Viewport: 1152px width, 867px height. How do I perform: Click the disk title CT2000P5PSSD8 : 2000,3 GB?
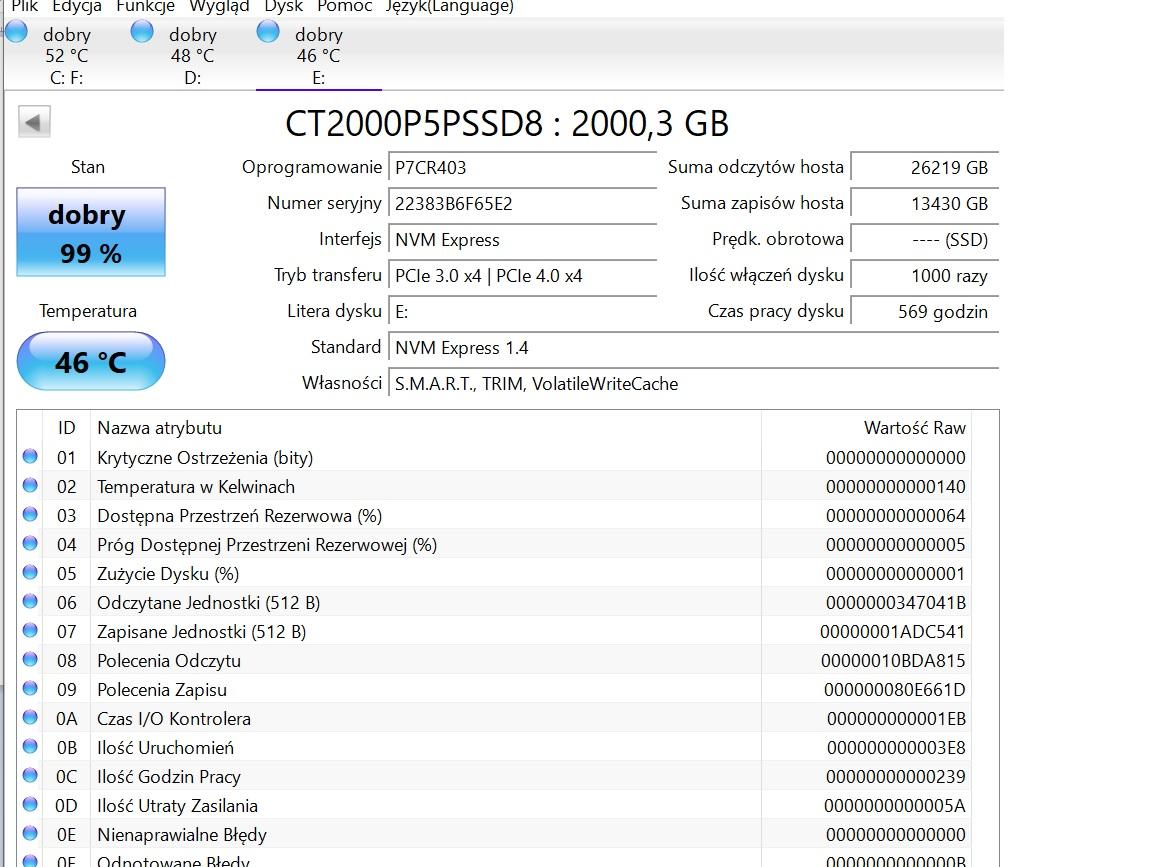[x=506, y=123]
